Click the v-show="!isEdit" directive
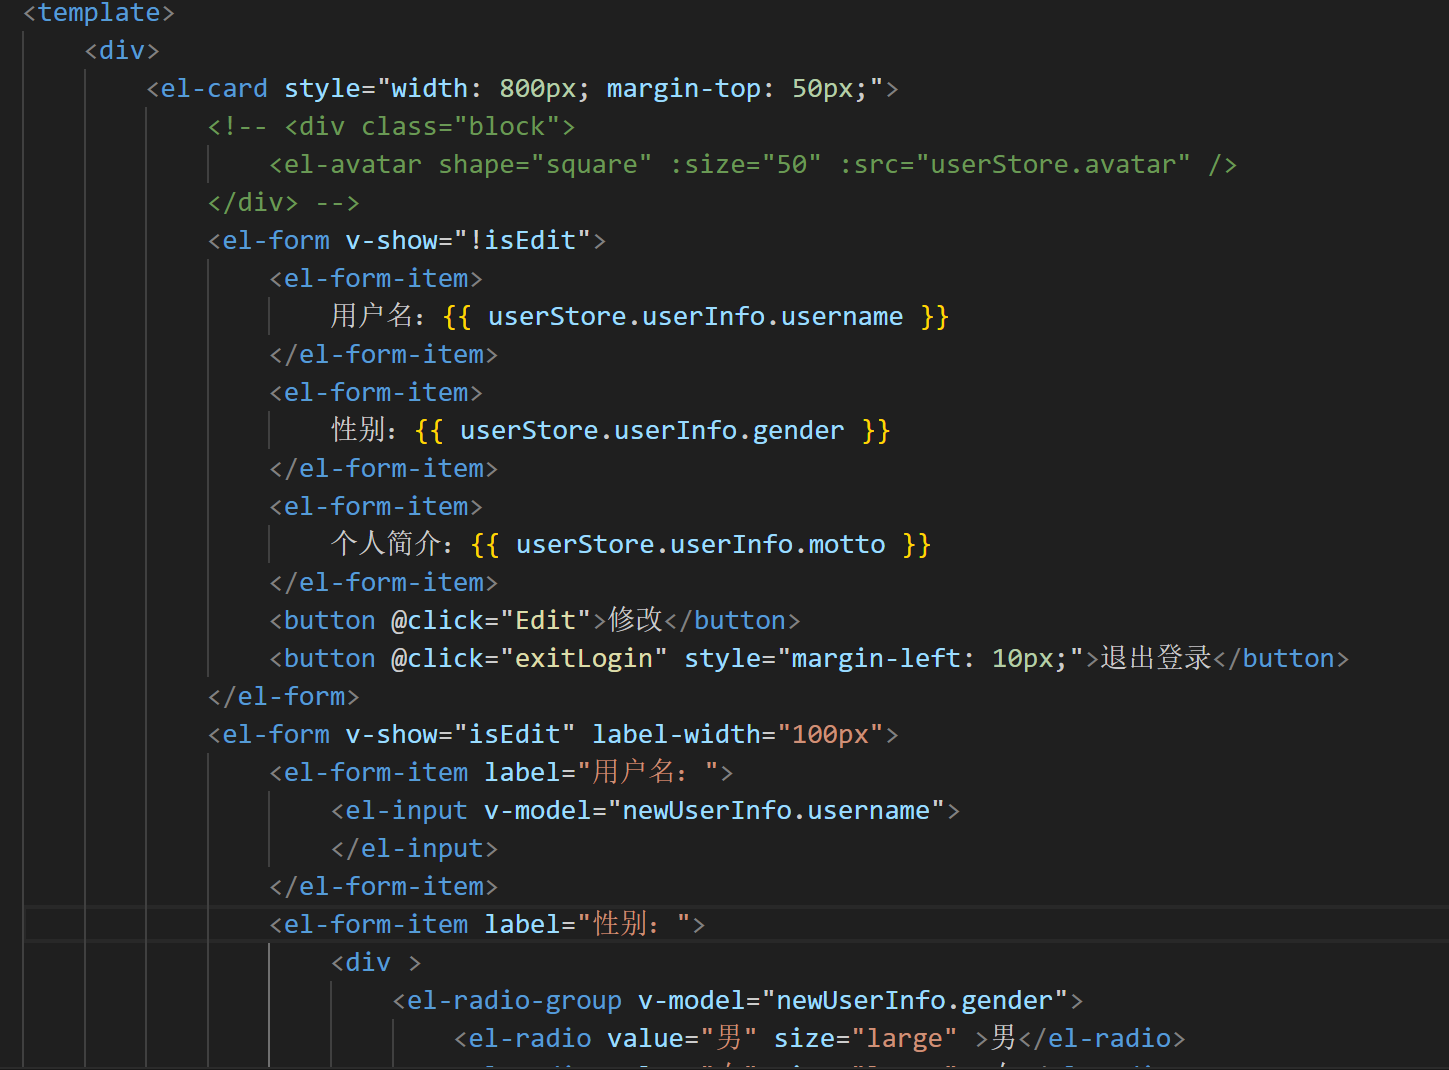 [469, 241]
